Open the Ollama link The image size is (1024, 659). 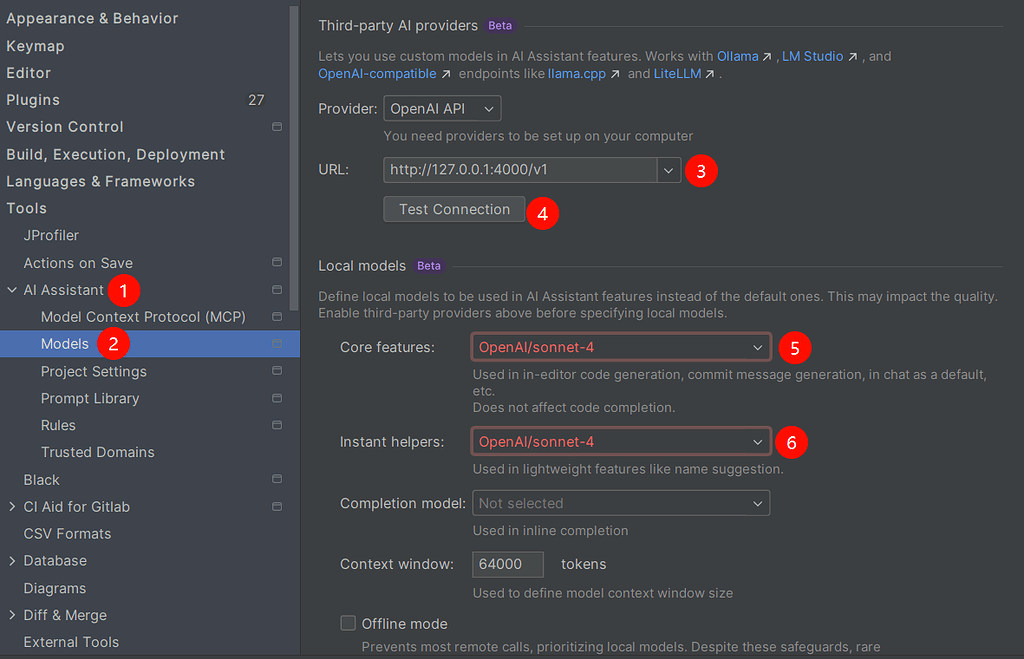[x=737, y=56]
